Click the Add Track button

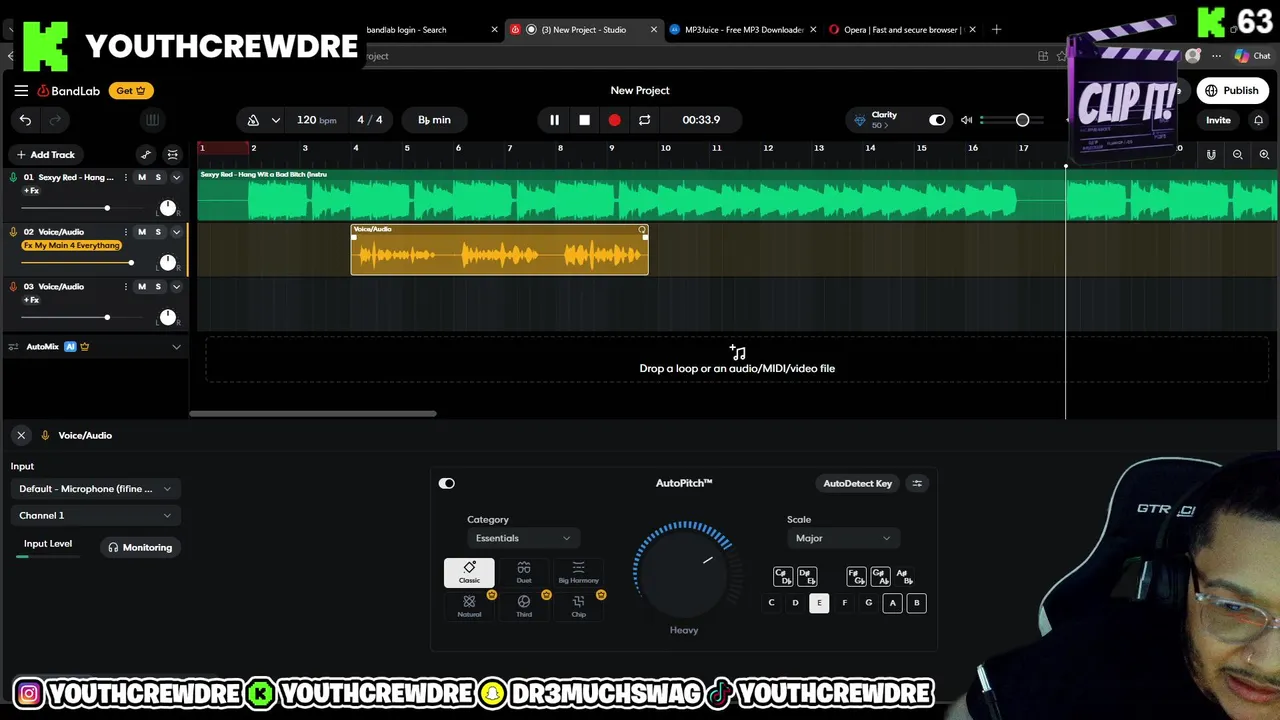click(45, 155)
